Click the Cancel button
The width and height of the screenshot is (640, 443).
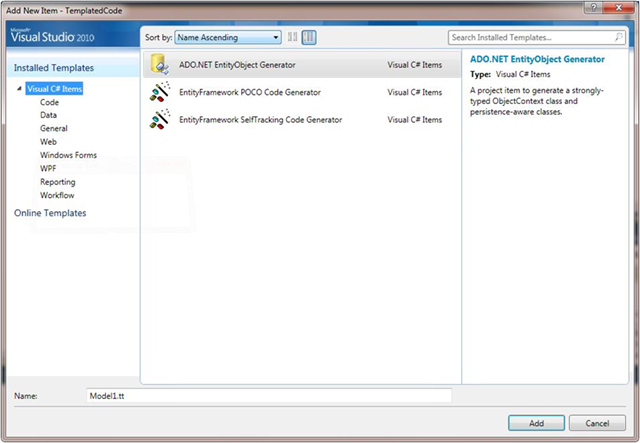pos(597,423)
